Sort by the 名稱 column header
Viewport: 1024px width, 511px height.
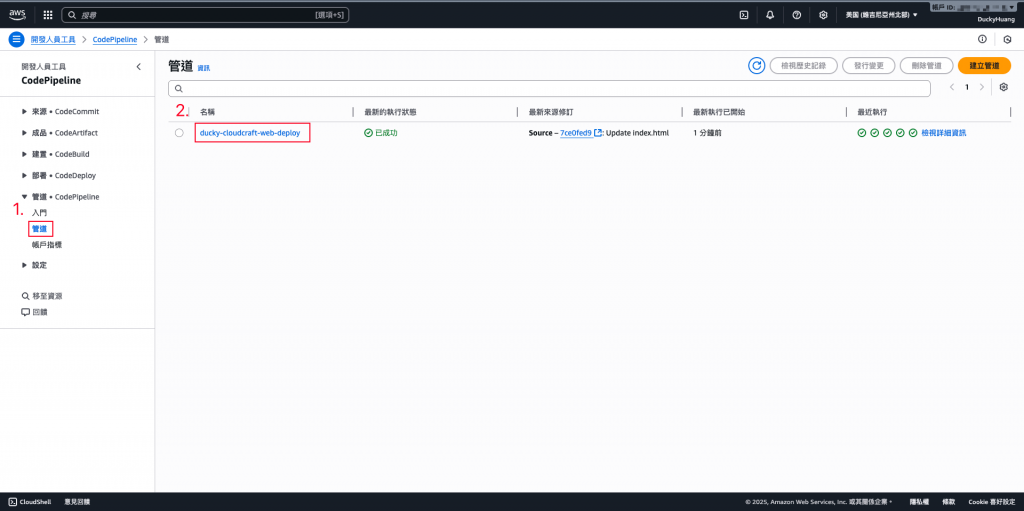[x=207, y=112]
